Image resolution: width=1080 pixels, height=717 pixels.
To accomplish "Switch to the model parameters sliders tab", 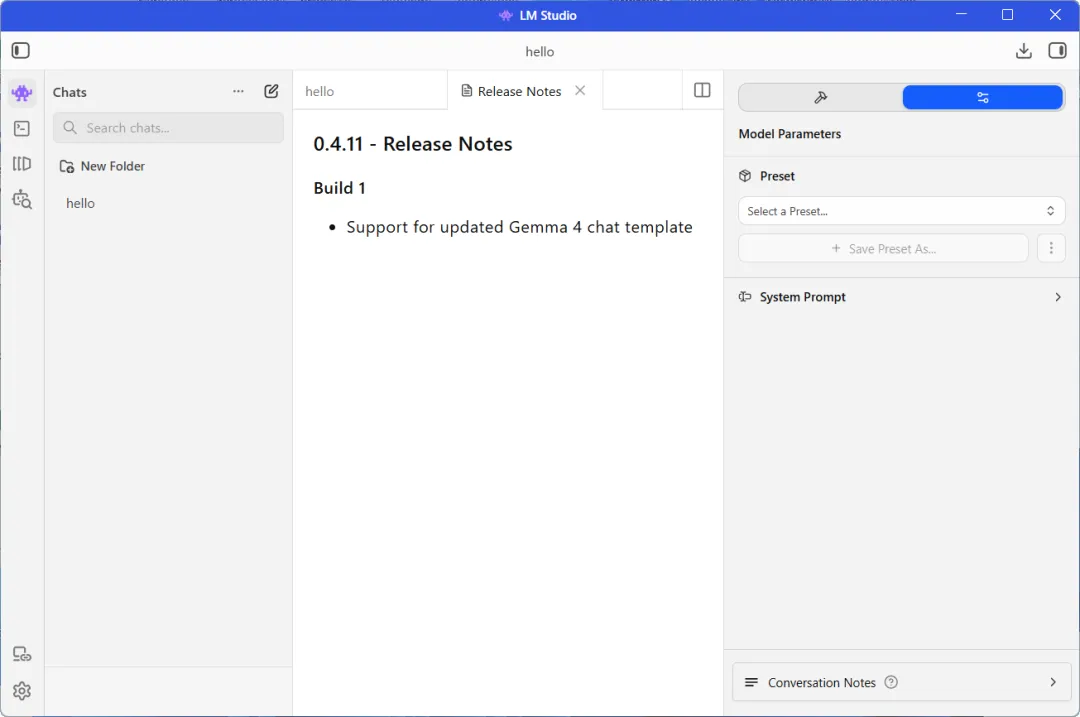I will coord(982,98).
